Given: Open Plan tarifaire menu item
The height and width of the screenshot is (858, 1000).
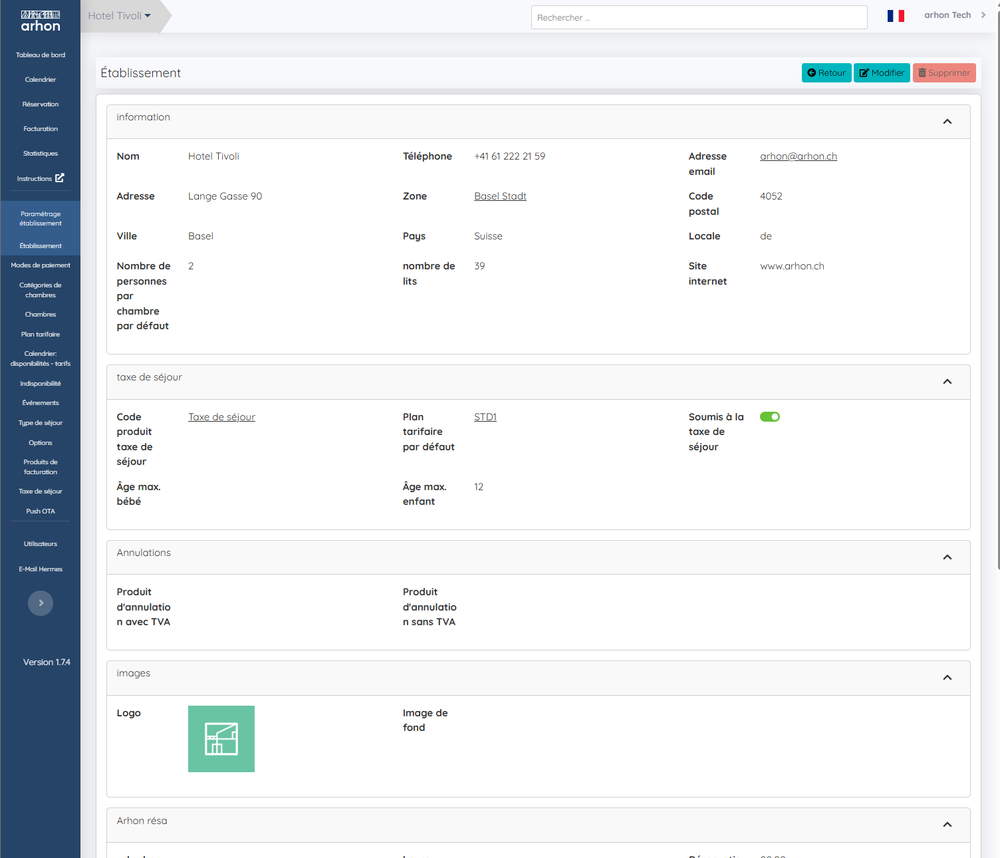Looking at the screenshot, I should [40, 334].
